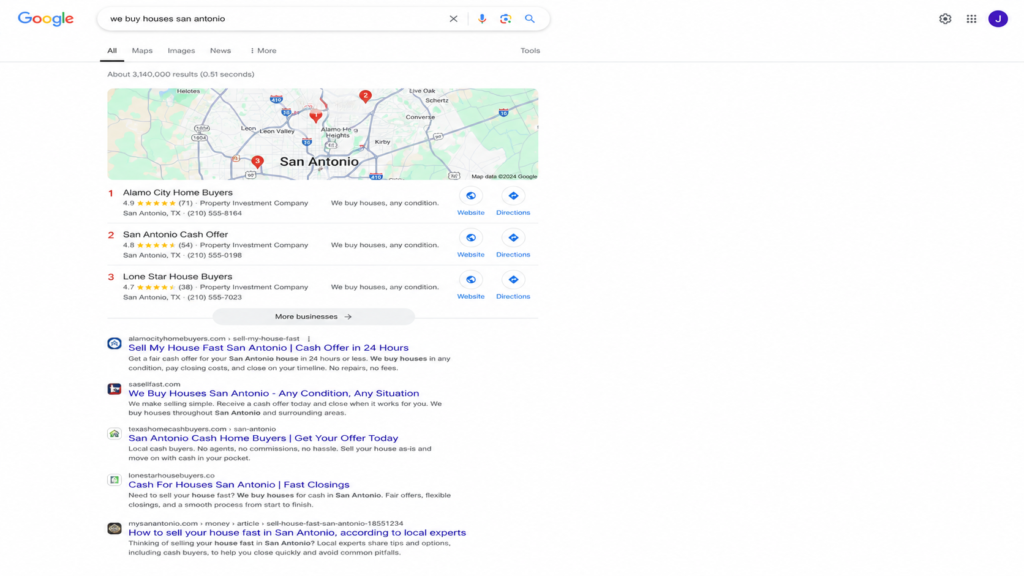Click the alamocityhomebuyers.com favicon
The image size is (1024, 576).
(114, 344)
